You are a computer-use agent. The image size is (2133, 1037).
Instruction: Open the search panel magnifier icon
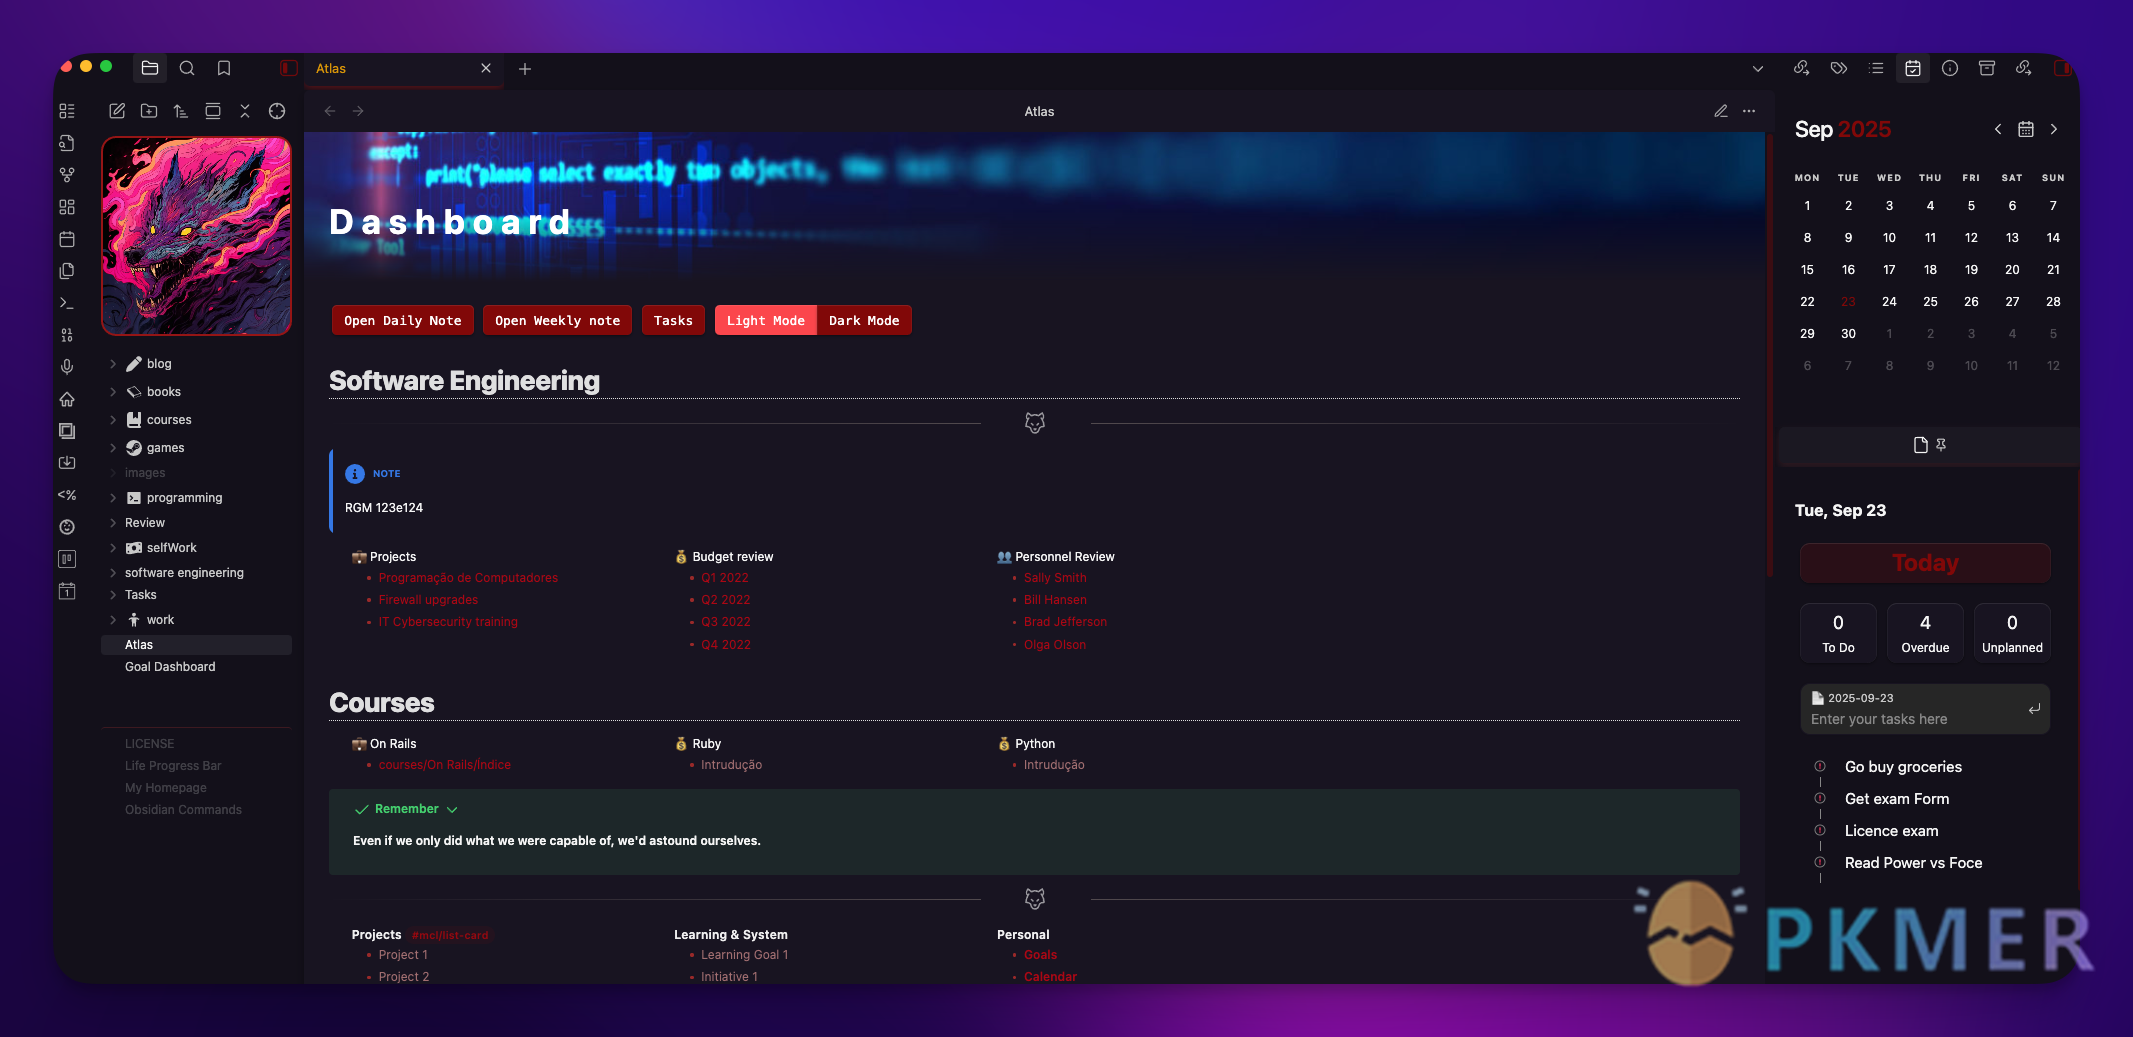pos(187,68)
